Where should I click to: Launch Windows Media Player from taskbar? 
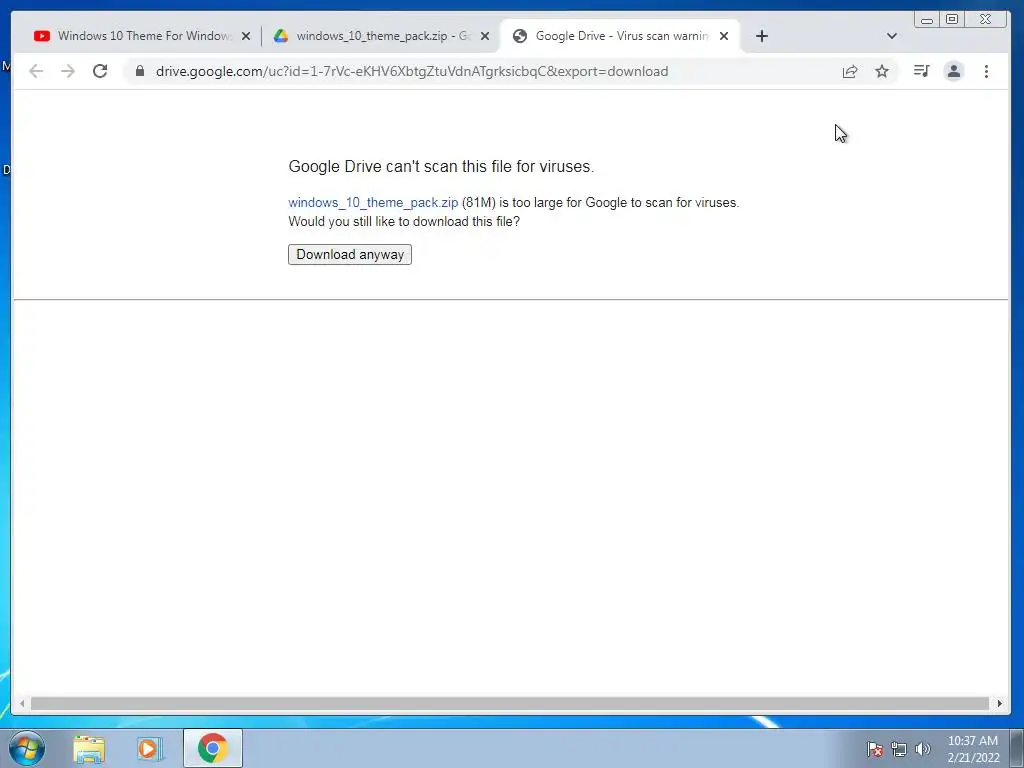tap(149, 748)
